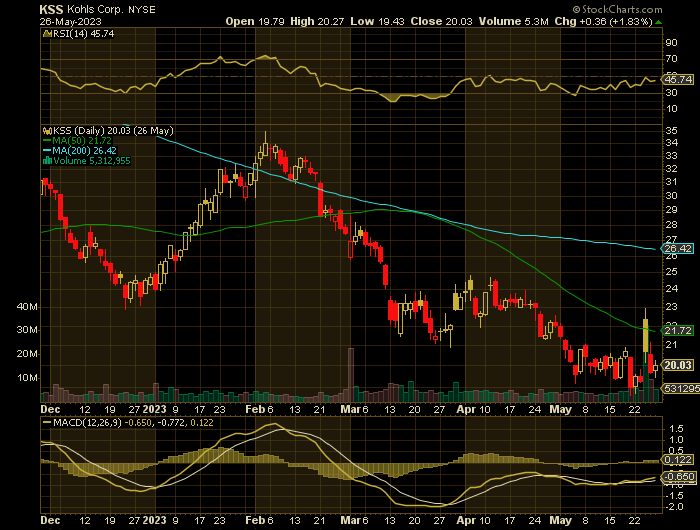Click the 26-May-2023 date label

(71, 21)
